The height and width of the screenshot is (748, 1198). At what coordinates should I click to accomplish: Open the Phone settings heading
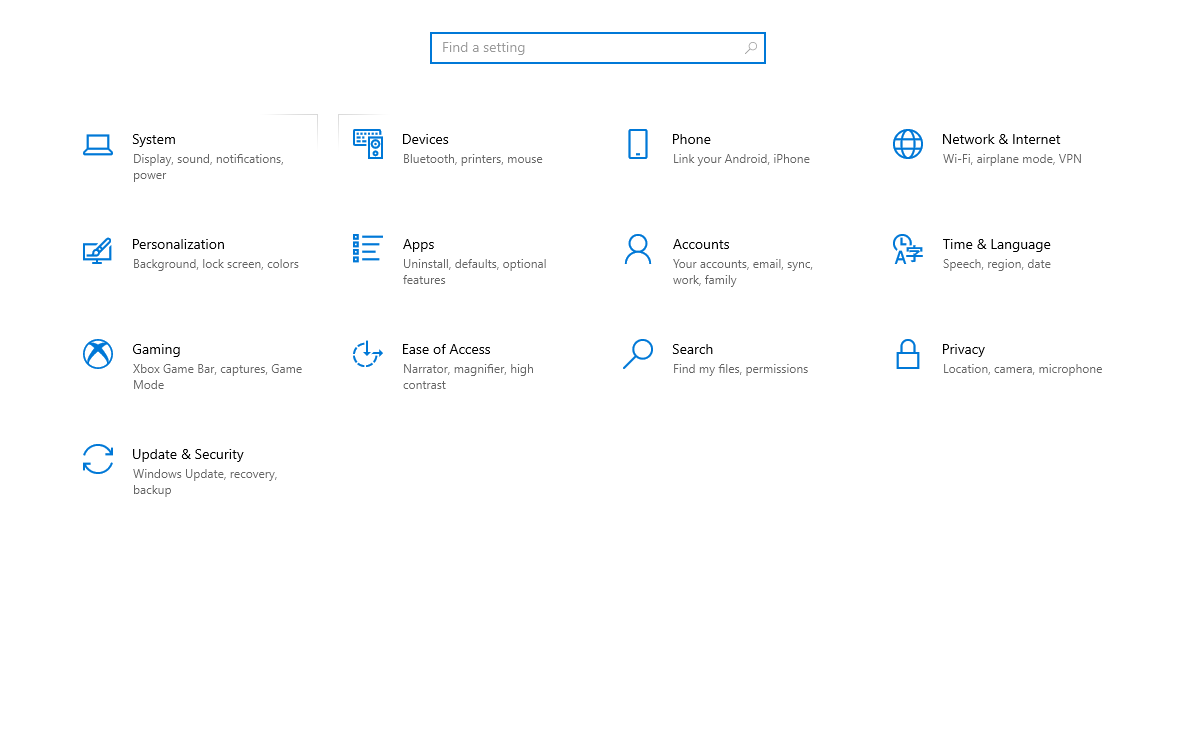tap(691, 139)
